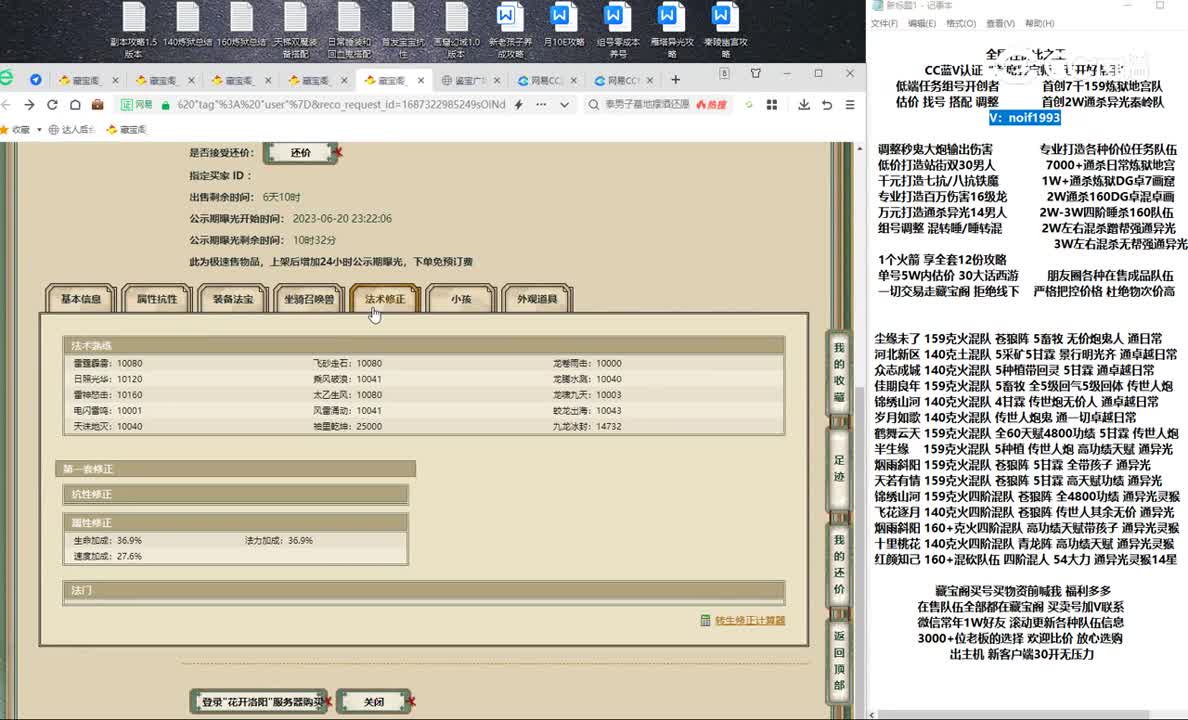Expand the address bar more options ellipsis
The image size is (1188, 720).
coord(542,105)
